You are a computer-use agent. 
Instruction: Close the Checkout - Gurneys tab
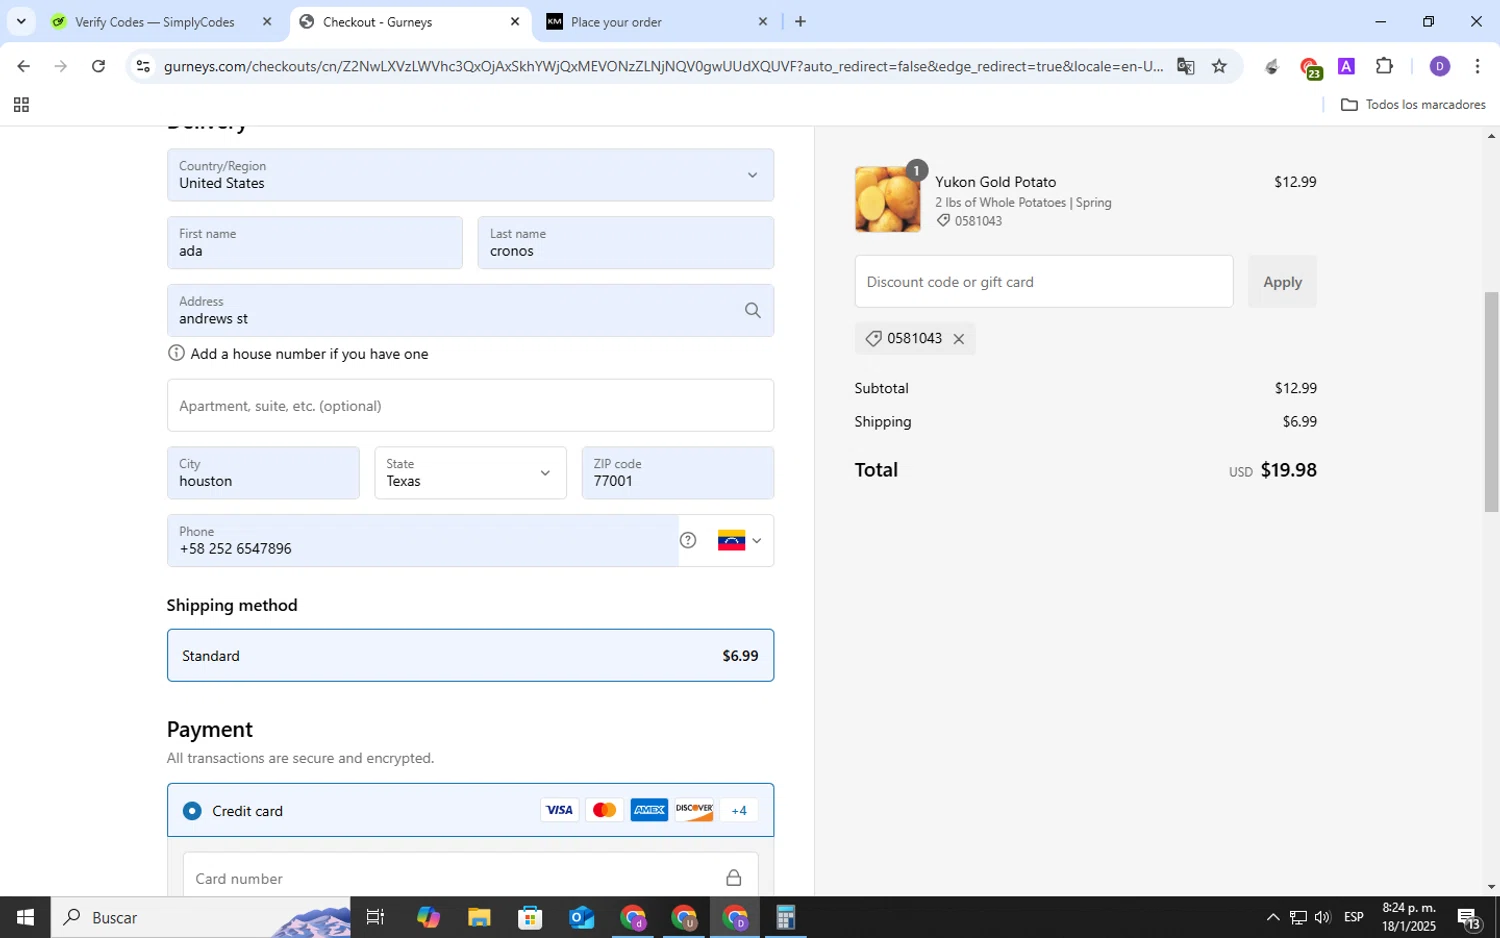pyautogui.click(x=515, y=21)
